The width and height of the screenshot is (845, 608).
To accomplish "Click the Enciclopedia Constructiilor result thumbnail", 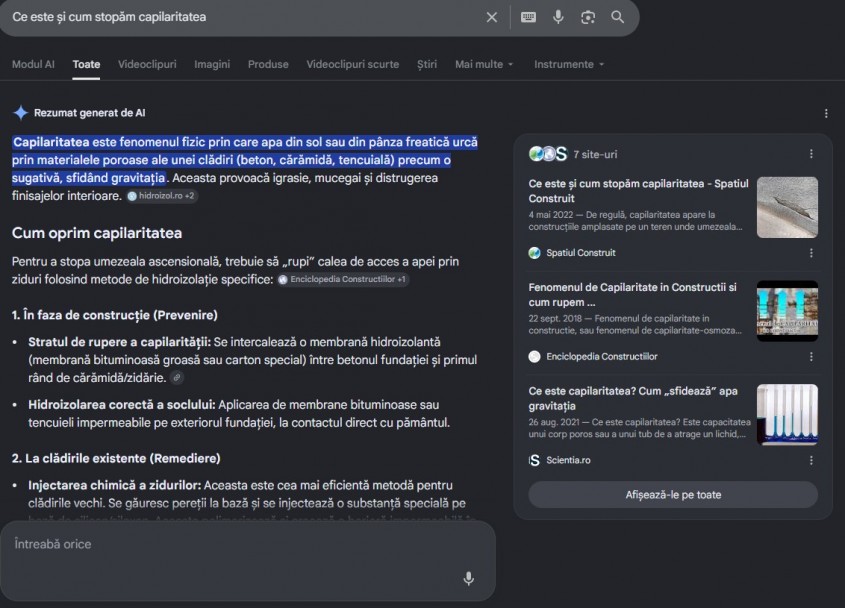I will coord(787,311).
